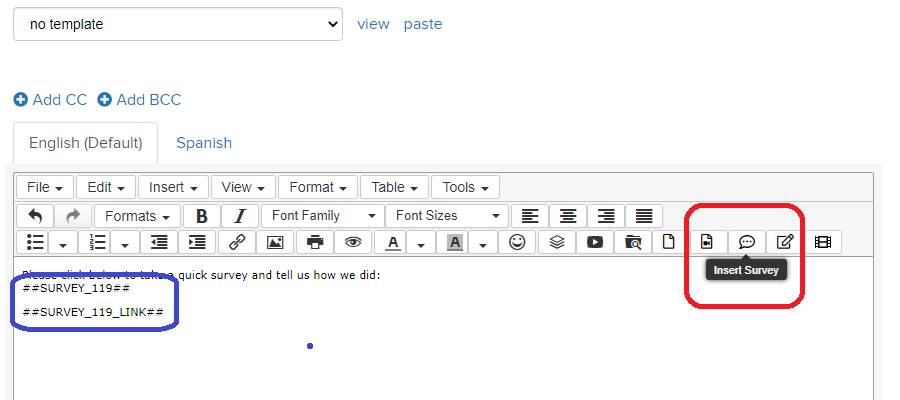Viewport: 900px width, 400px height.
Task: Open the Tools menu
Action: click(x=465, y=188)
